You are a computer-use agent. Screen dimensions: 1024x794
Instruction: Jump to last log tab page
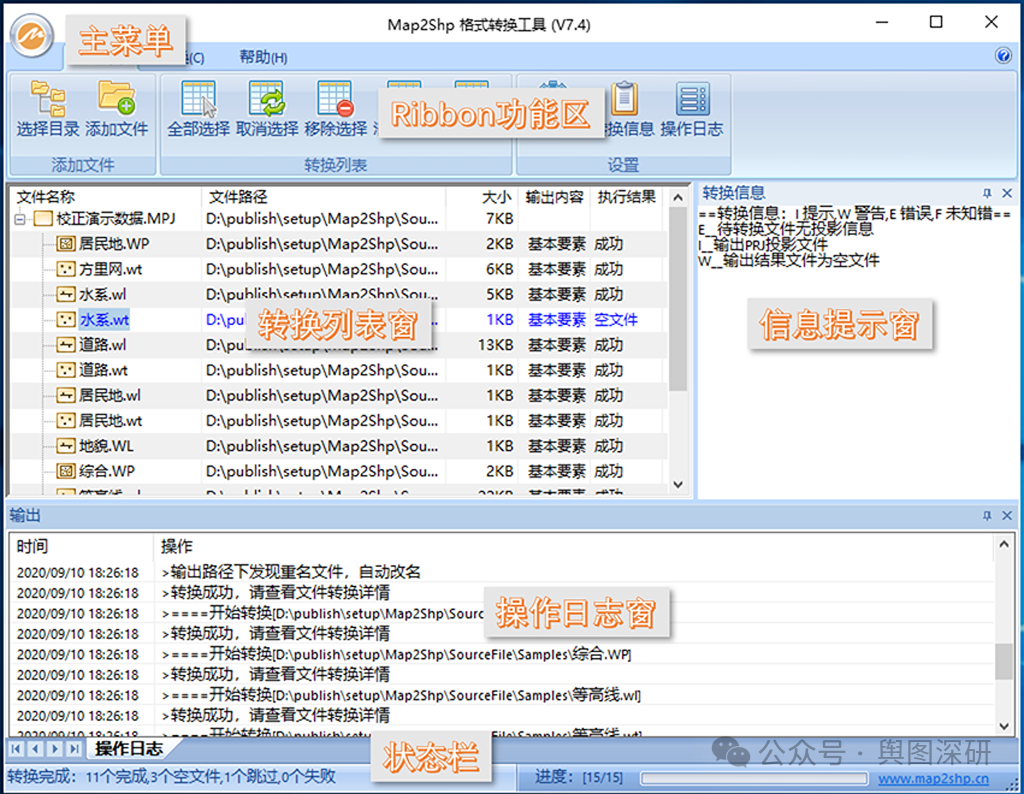[x=75, y=748]
